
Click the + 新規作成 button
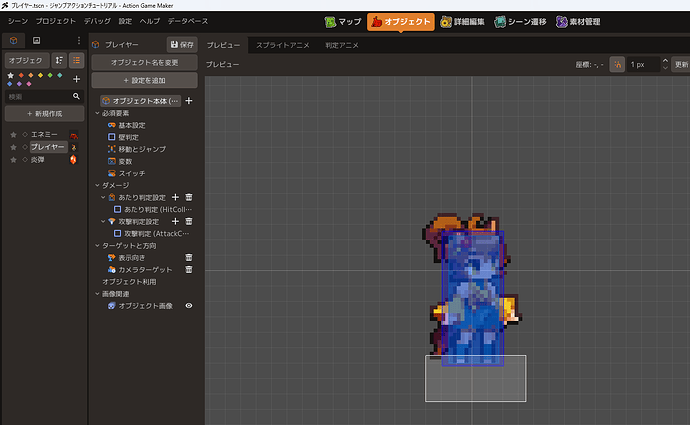44,114
